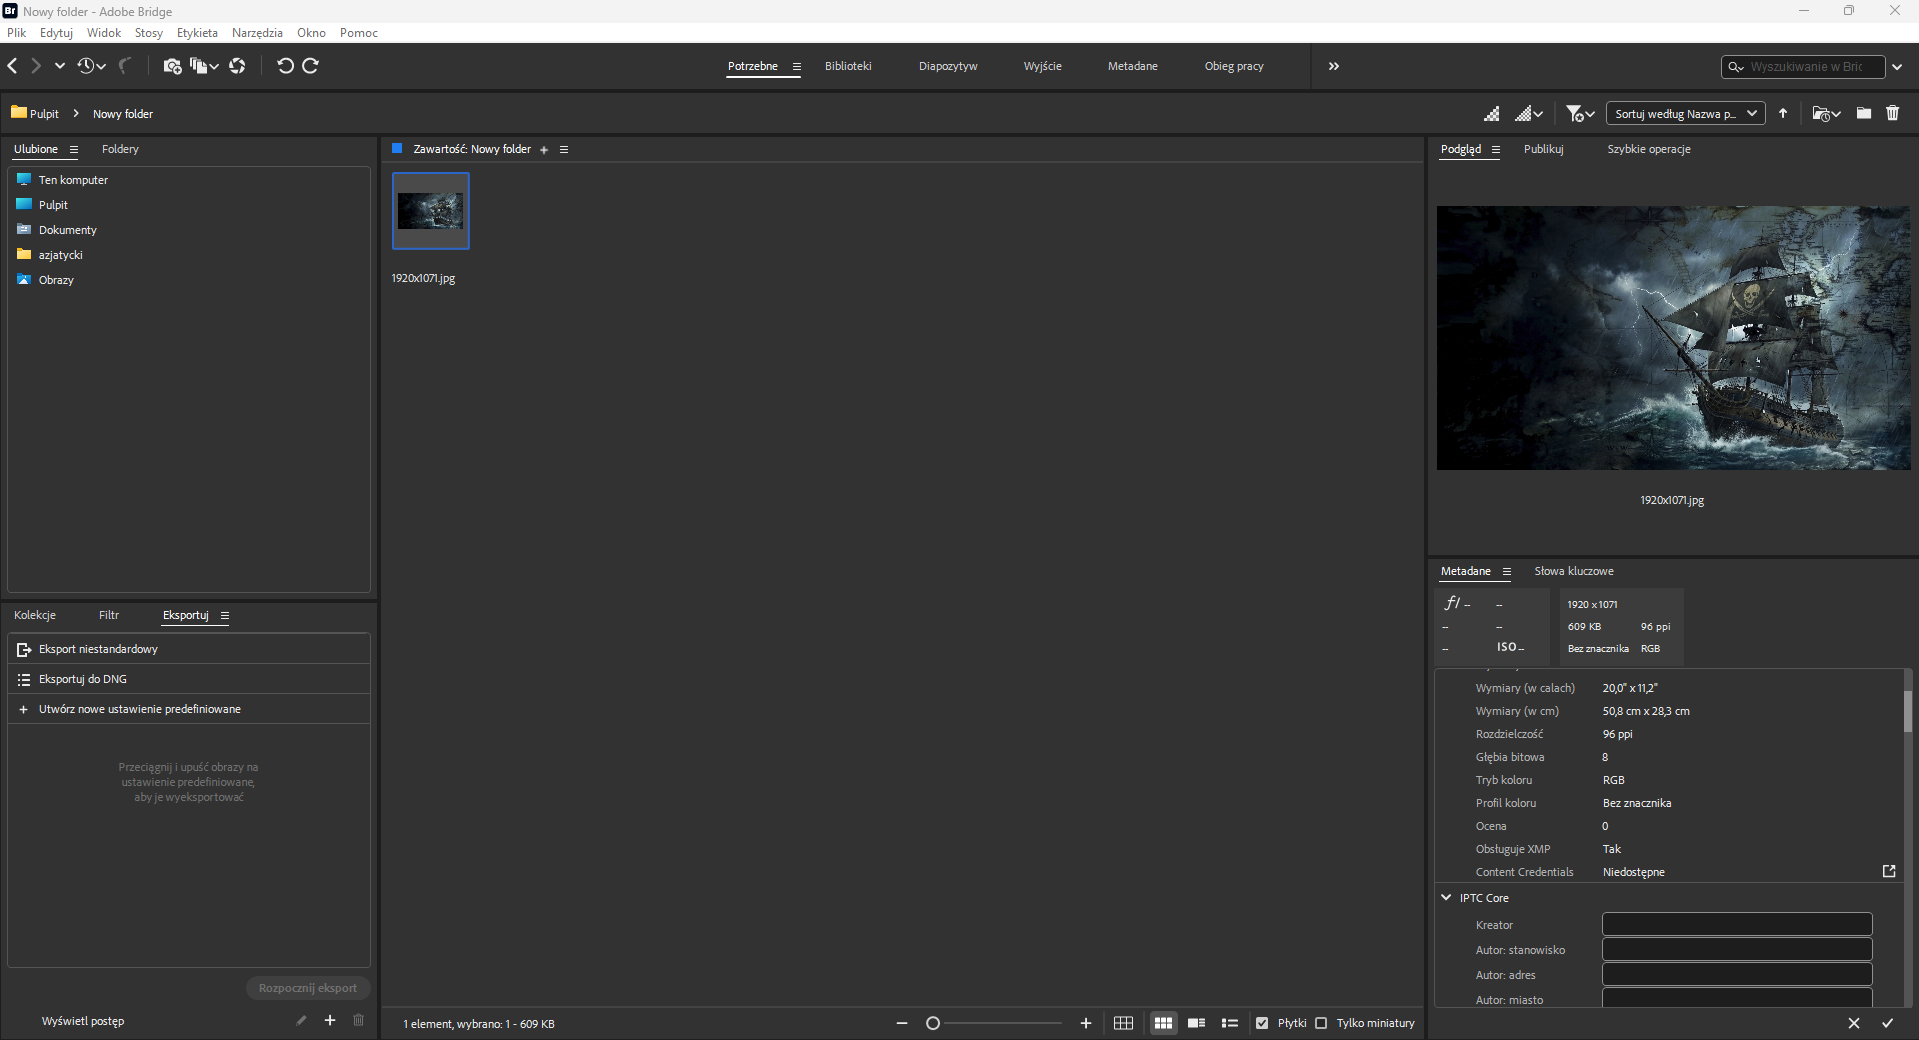This screenshot has width=1919, height=1040.
Task: Open the recent files history icon
Action: pyautogui.click(x=91, y=66)
